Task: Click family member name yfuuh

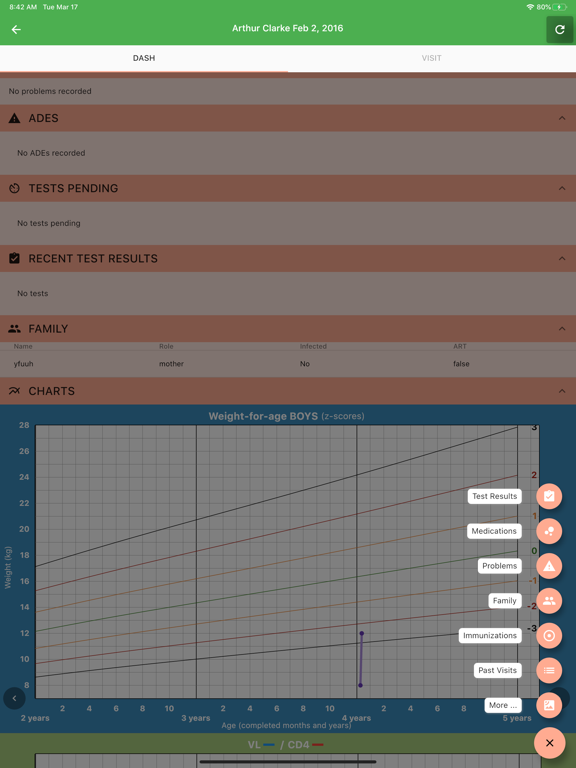Action: click(x=24, y=364)
